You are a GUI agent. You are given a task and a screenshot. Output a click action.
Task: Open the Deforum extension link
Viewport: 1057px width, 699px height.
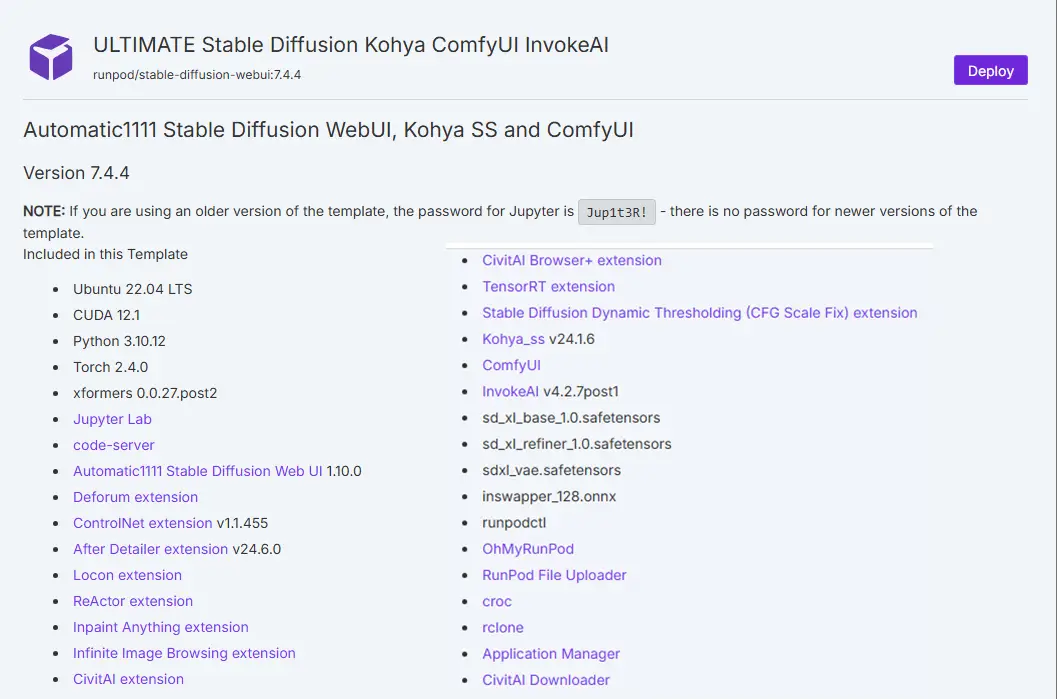tap(135, 497)
